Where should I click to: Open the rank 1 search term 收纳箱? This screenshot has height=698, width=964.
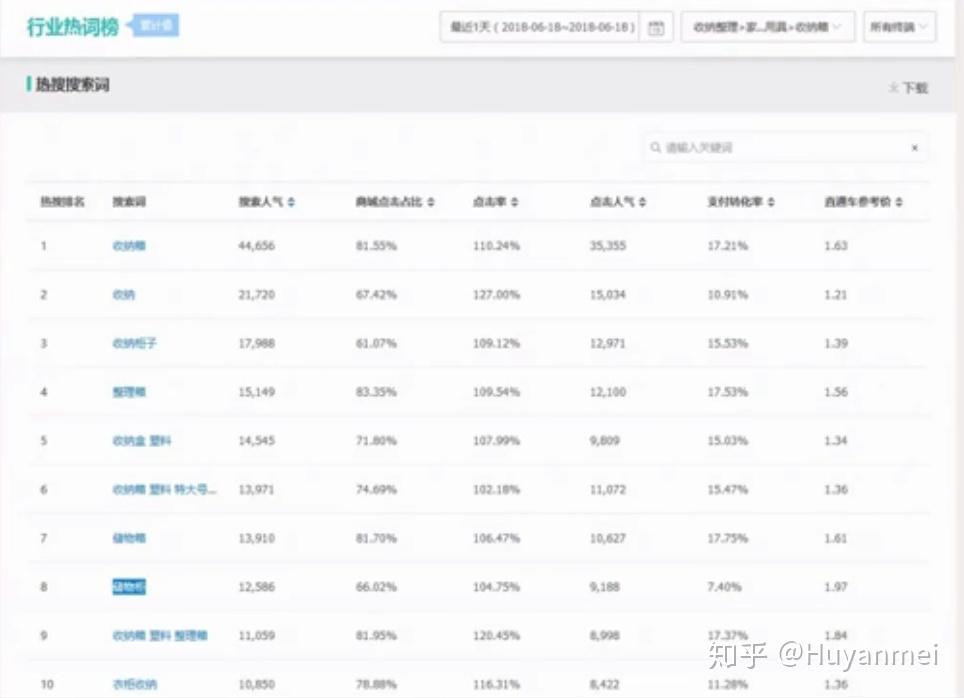point(129,246)
